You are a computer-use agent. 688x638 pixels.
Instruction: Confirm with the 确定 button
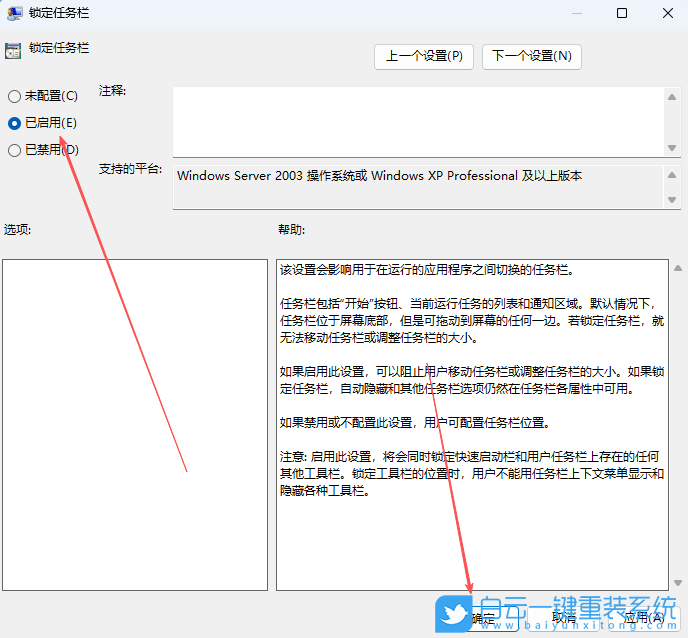(483, 619)
